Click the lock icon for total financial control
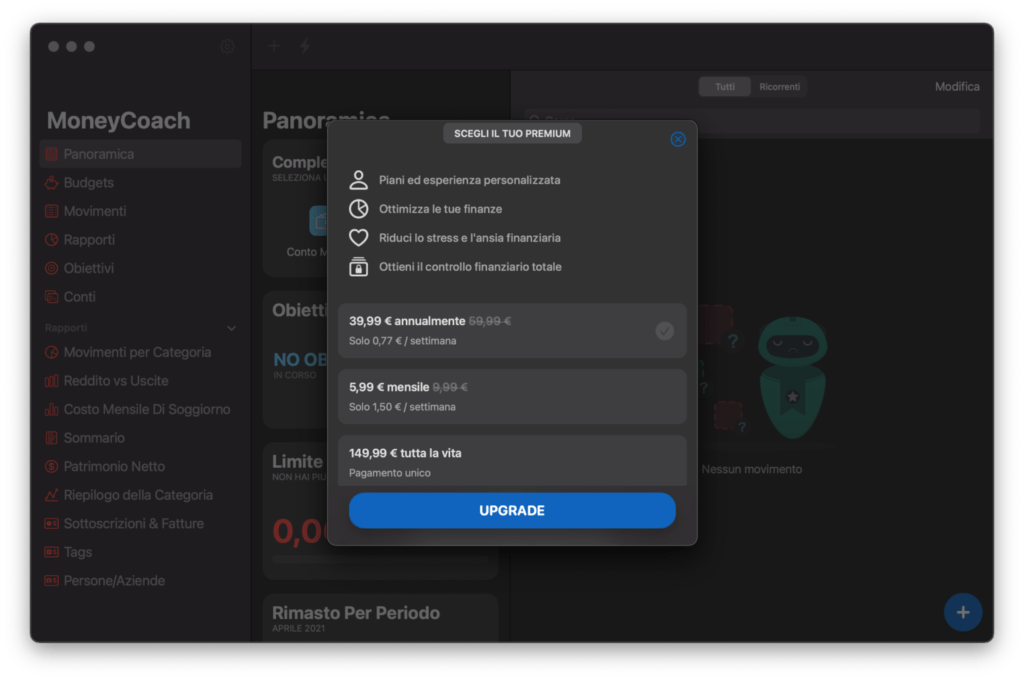Screen dimensions: 1024x680 click(358, 267)
